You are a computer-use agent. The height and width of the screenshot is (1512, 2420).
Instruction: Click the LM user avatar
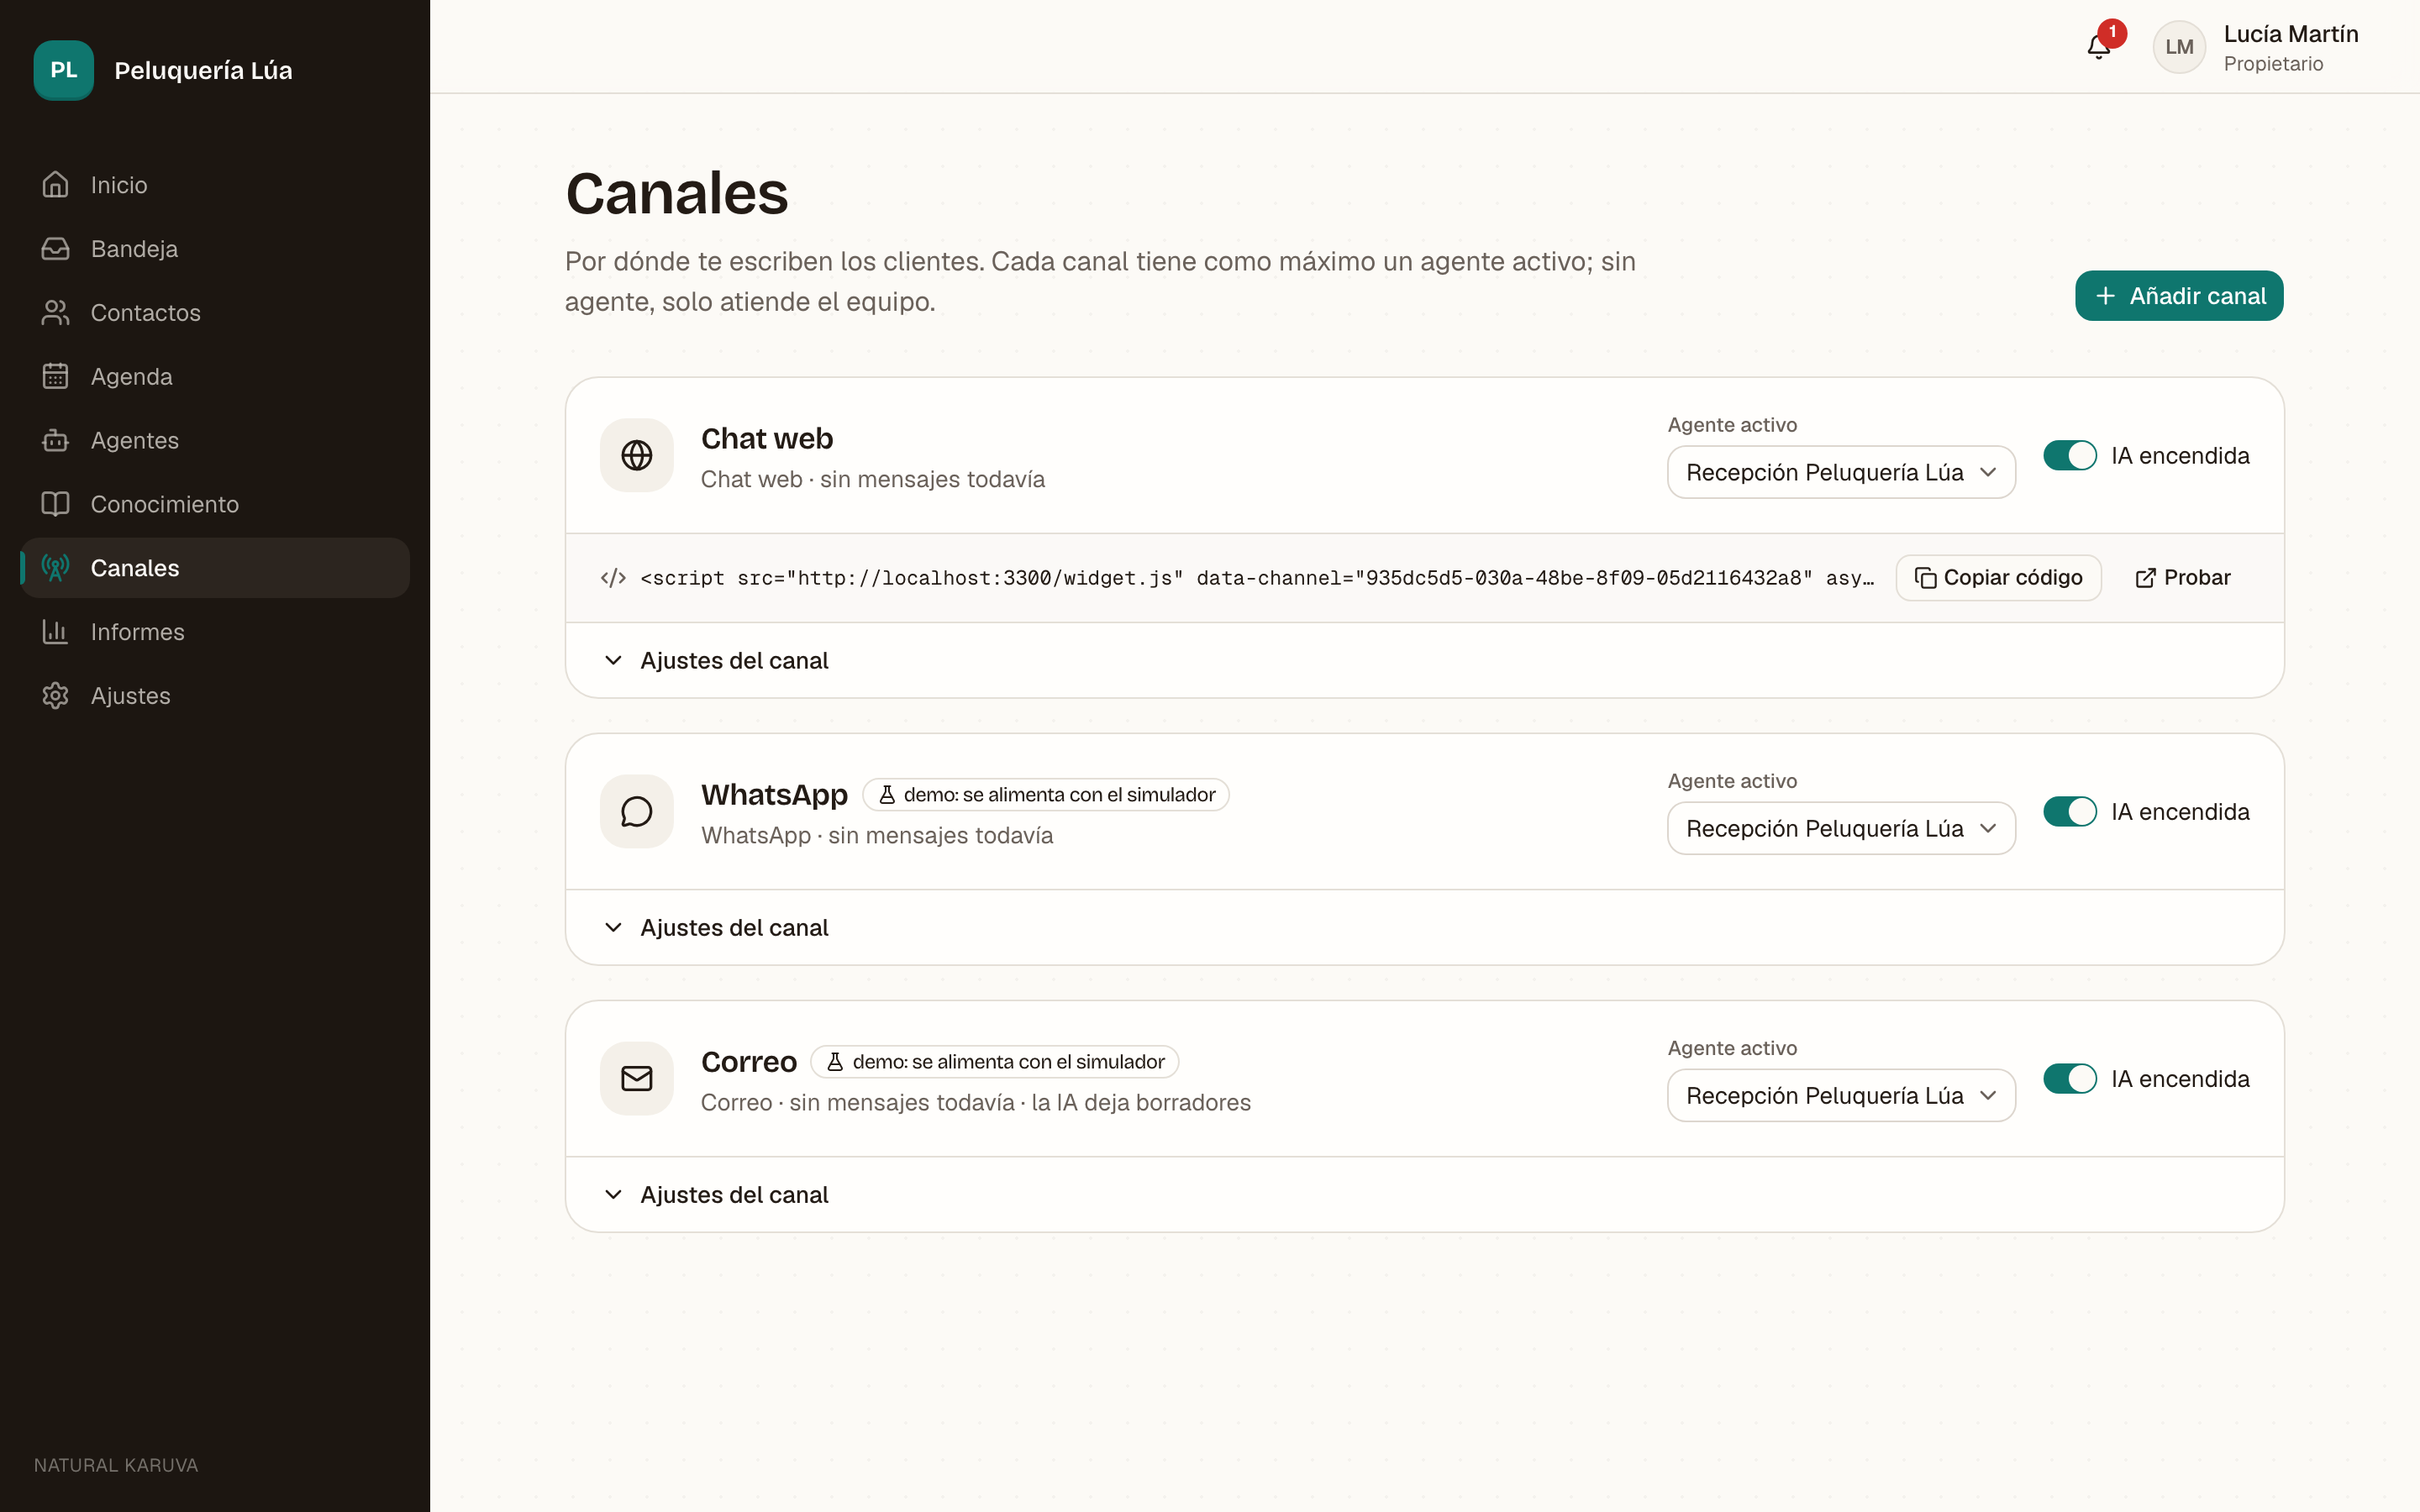[2179, 47]
